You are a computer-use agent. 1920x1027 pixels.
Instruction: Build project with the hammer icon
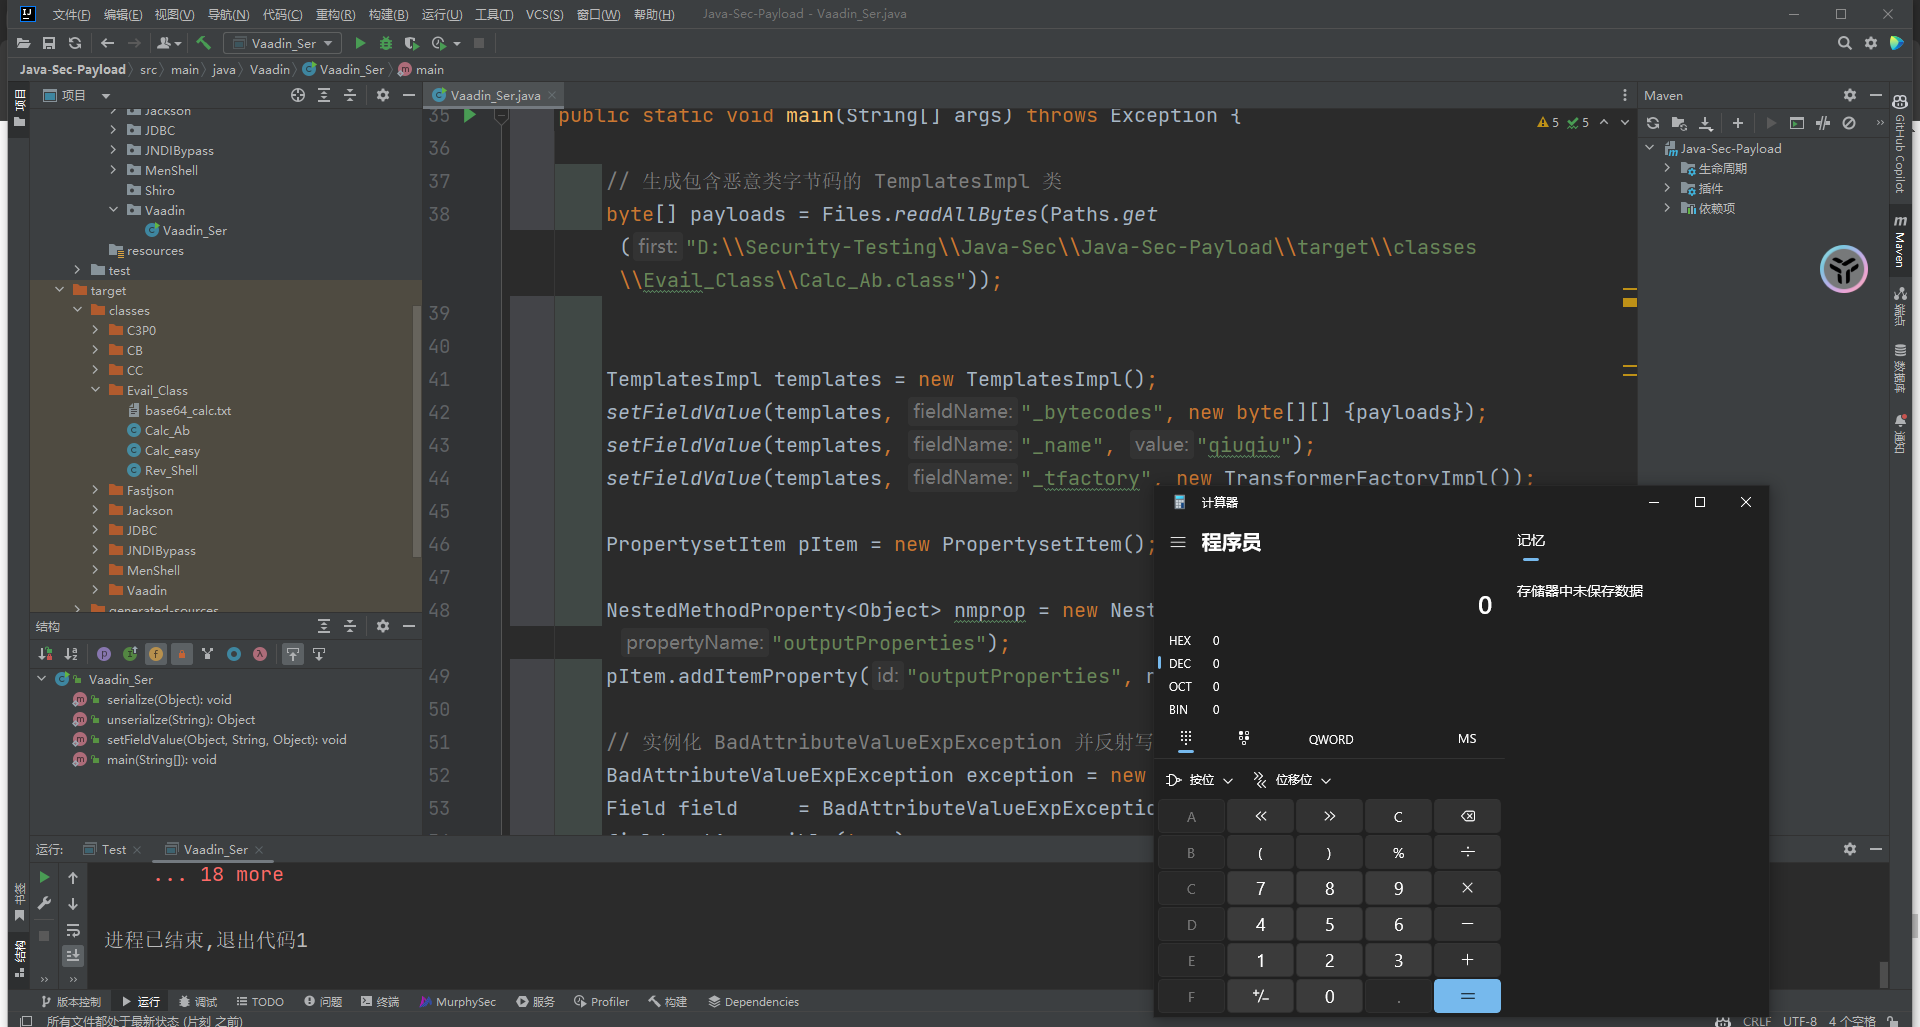[204, 43]
